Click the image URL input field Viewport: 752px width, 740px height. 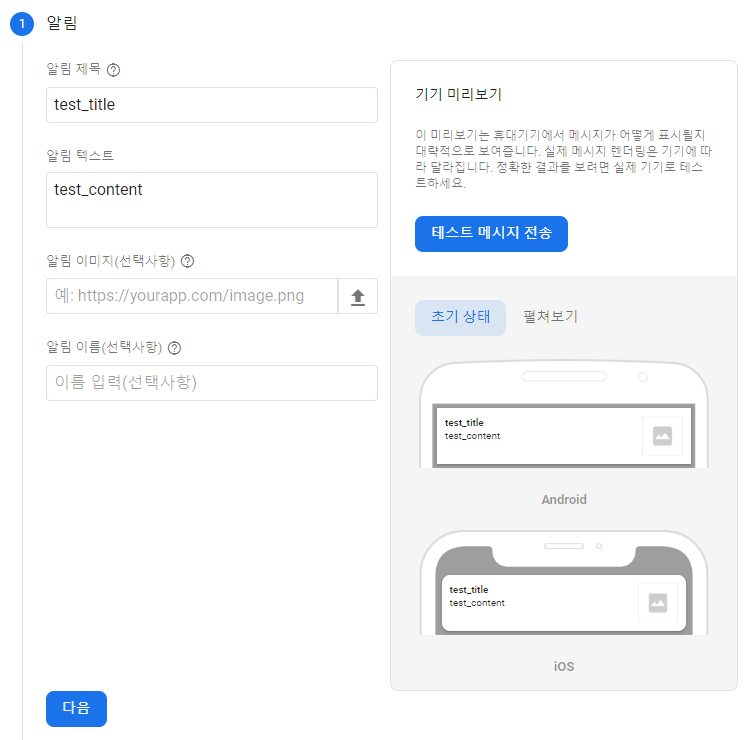(192, 296)
